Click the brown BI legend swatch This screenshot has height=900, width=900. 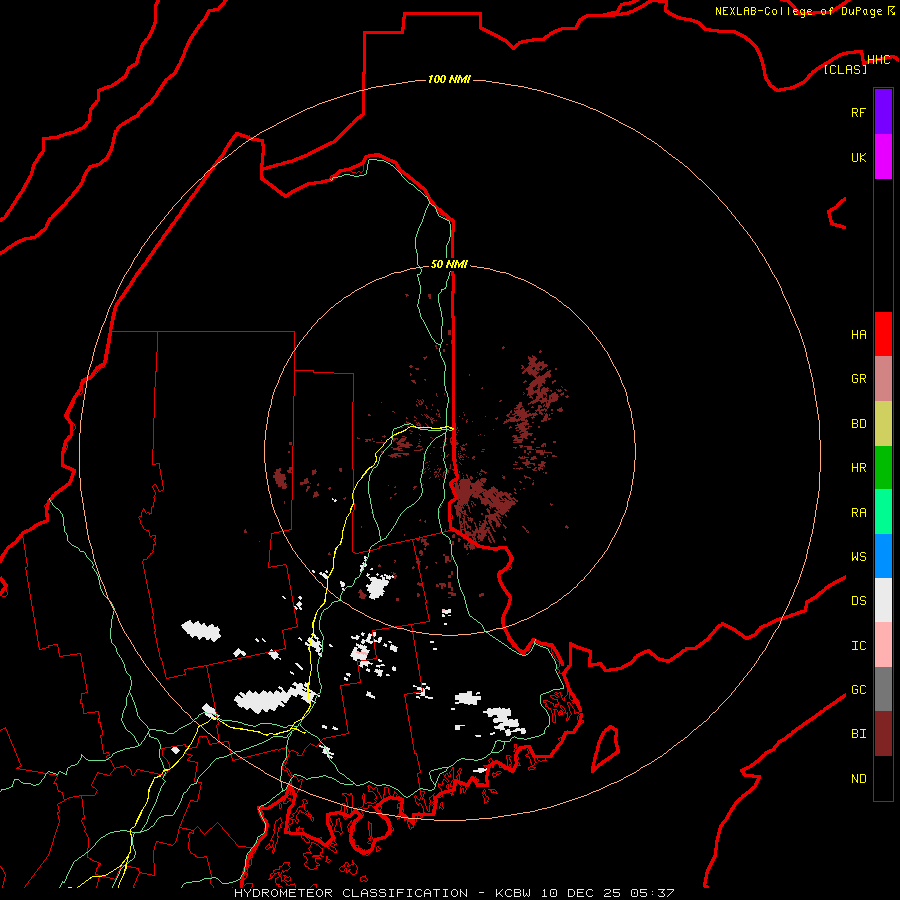(883, 734)
